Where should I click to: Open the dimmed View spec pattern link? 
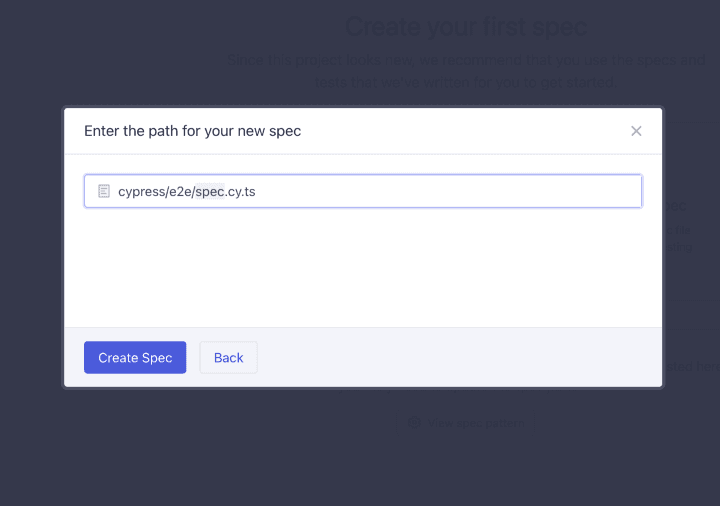tap(474, 424)
